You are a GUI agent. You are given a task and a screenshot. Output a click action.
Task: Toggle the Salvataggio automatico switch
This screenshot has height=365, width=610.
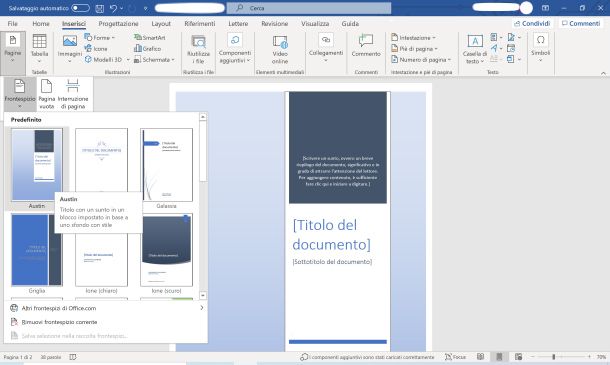coord(80,8)
